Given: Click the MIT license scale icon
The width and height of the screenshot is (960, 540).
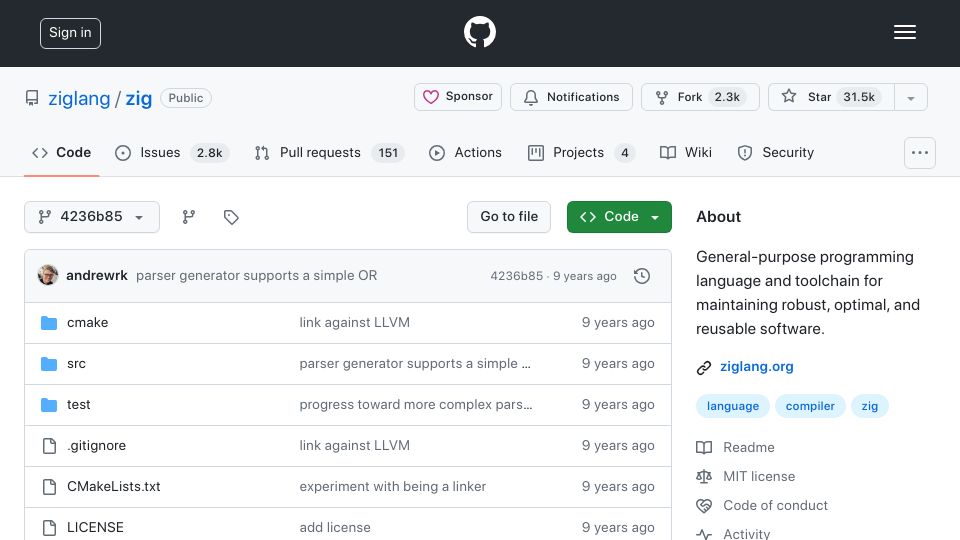Looking at the screenshot, I should [x=704, y=476].
